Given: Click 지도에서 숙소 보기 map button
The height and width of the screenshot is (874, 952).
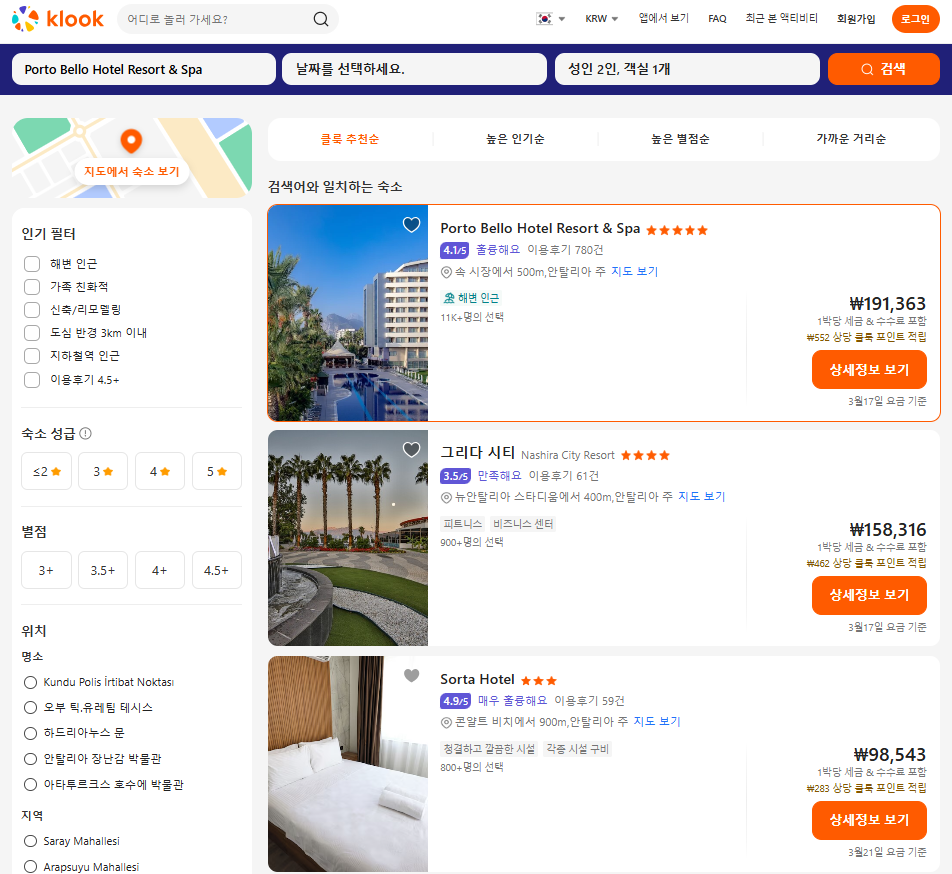Looking at the screenshot, I should coord(132,172).
